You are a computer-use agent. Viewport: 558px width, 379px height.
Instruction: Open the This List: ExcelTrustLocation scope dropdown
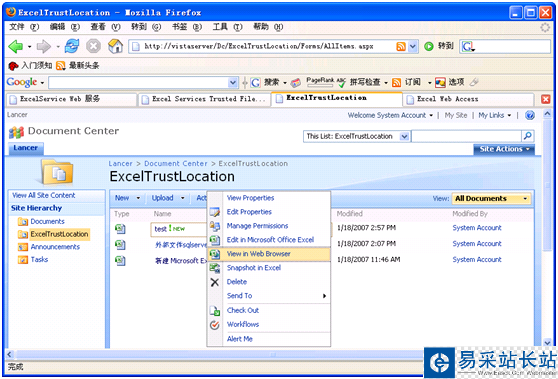[404, 136]
